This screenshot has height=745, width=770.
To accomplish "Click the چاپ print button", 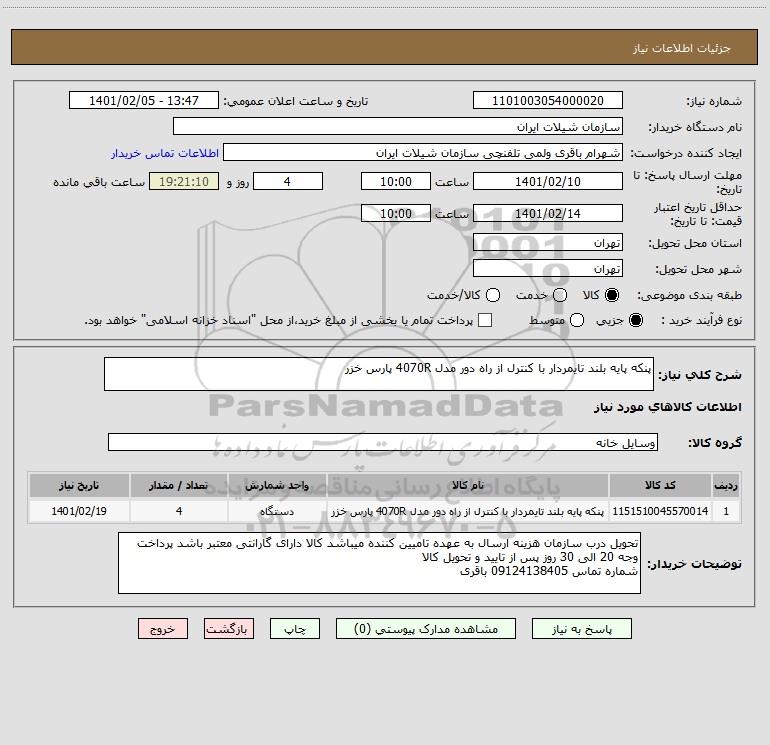I will pyautogui.click(x=295, y=629).
